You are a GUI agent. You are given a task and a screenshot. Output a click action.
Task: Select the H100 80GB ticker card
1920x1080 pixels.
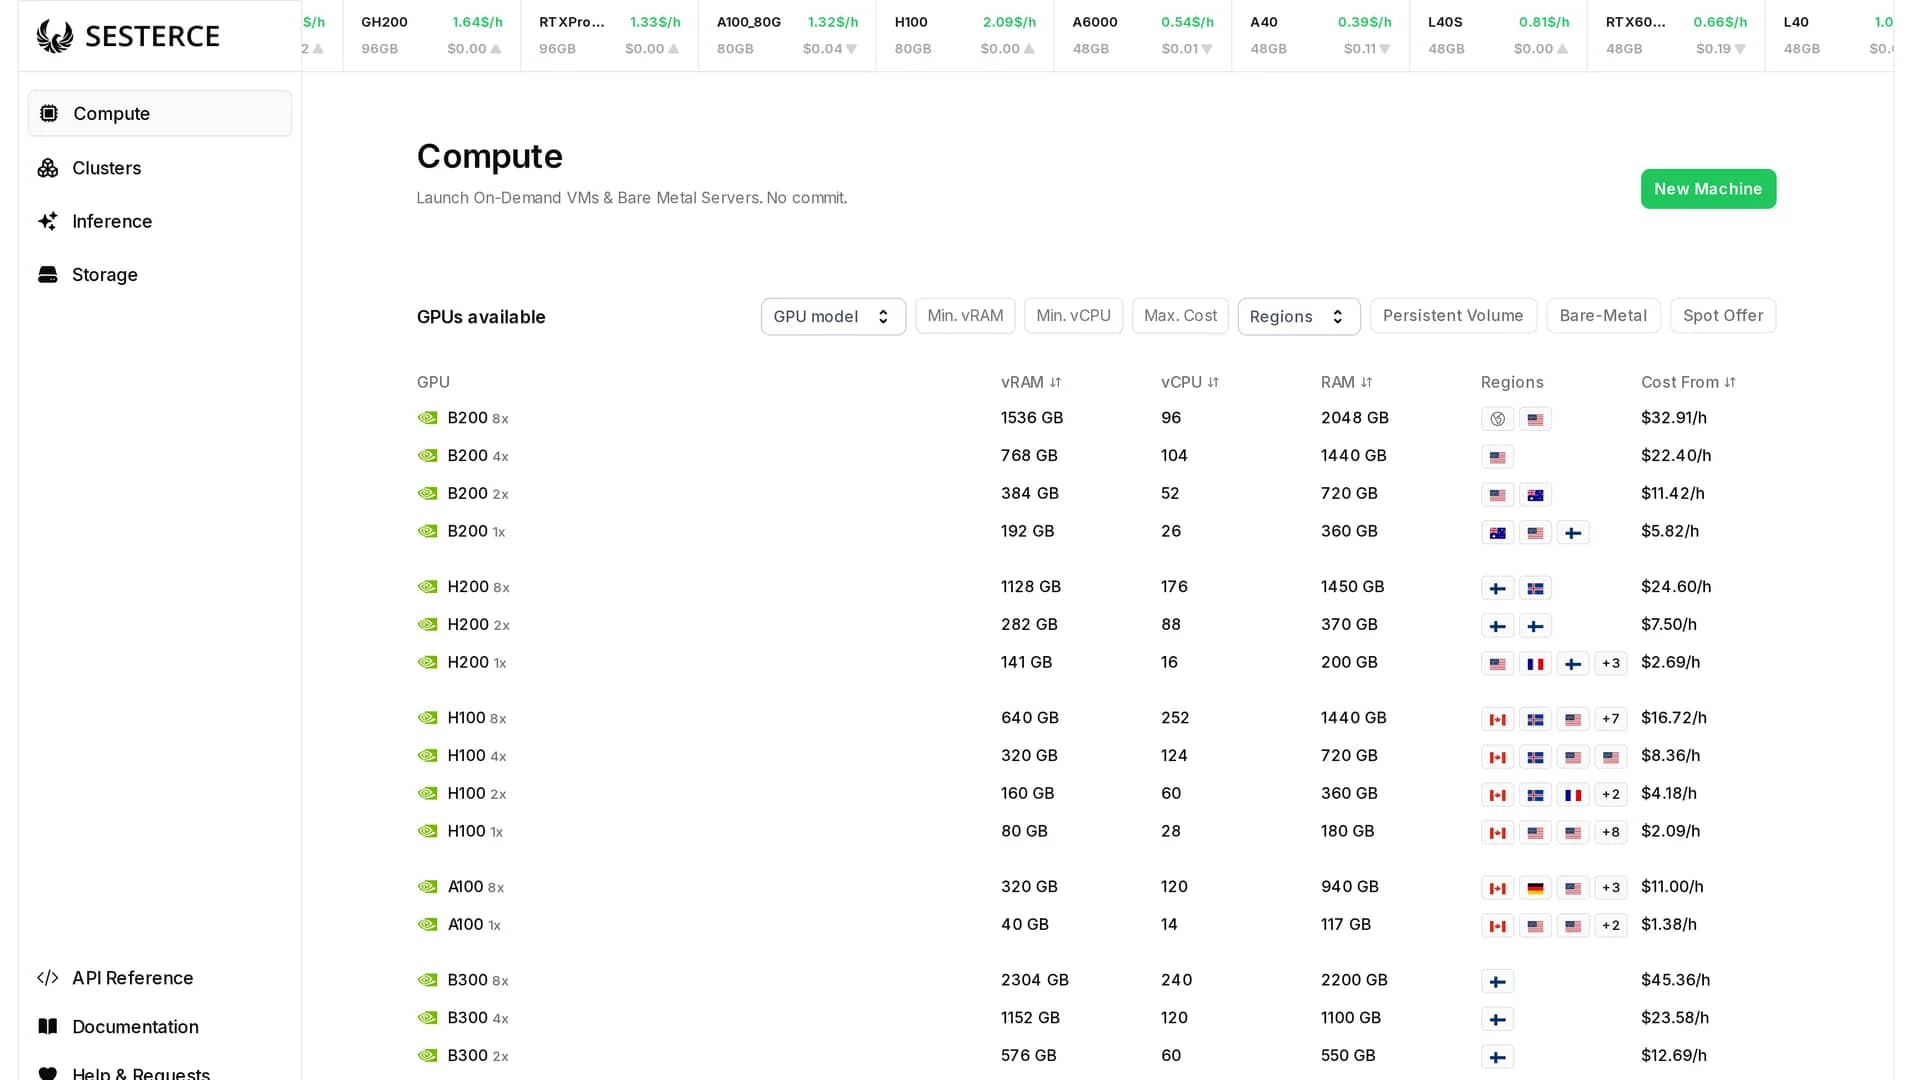point(965,35)
